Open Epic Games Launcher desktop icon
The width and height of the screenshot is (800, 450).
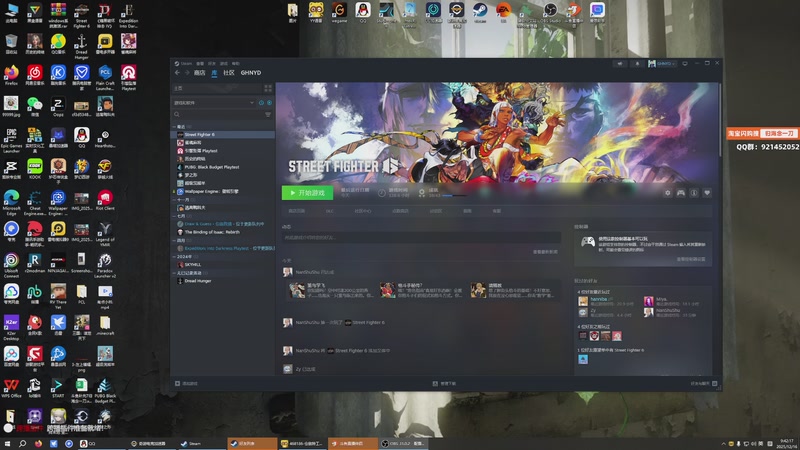point(11,140)
